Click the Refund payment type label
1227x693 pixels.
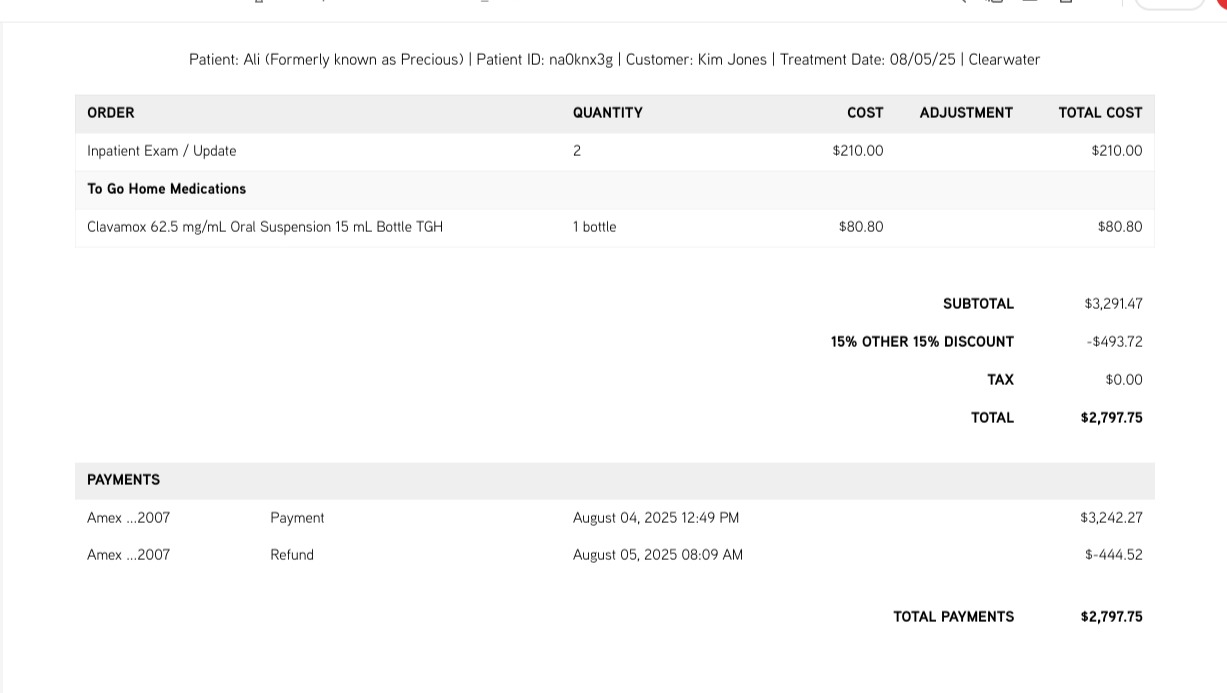(292, 555)
